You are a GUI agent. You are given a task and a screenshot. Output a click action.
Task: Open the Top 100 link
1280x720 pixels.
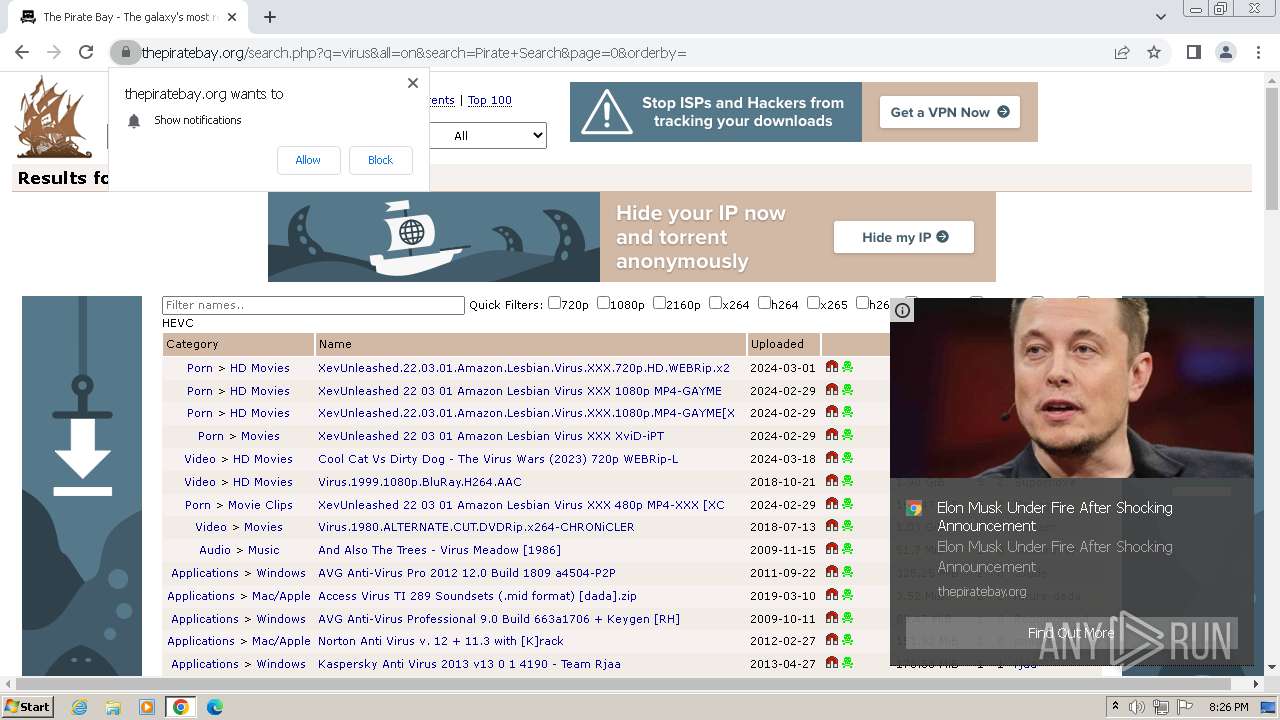[x=490, y=100]
